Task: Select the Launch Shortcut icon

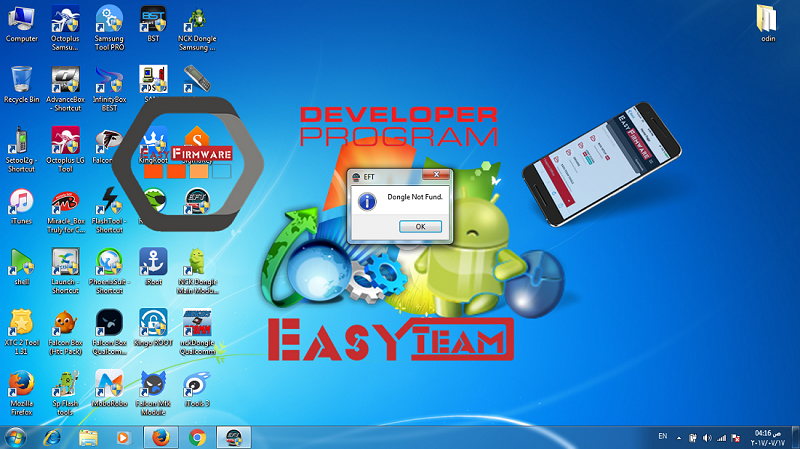Action: (x=65, y=271)
